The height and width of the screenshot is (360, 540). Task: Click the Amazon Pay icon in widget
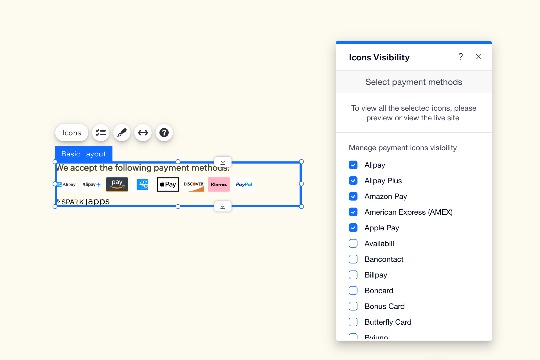point(117,184)
